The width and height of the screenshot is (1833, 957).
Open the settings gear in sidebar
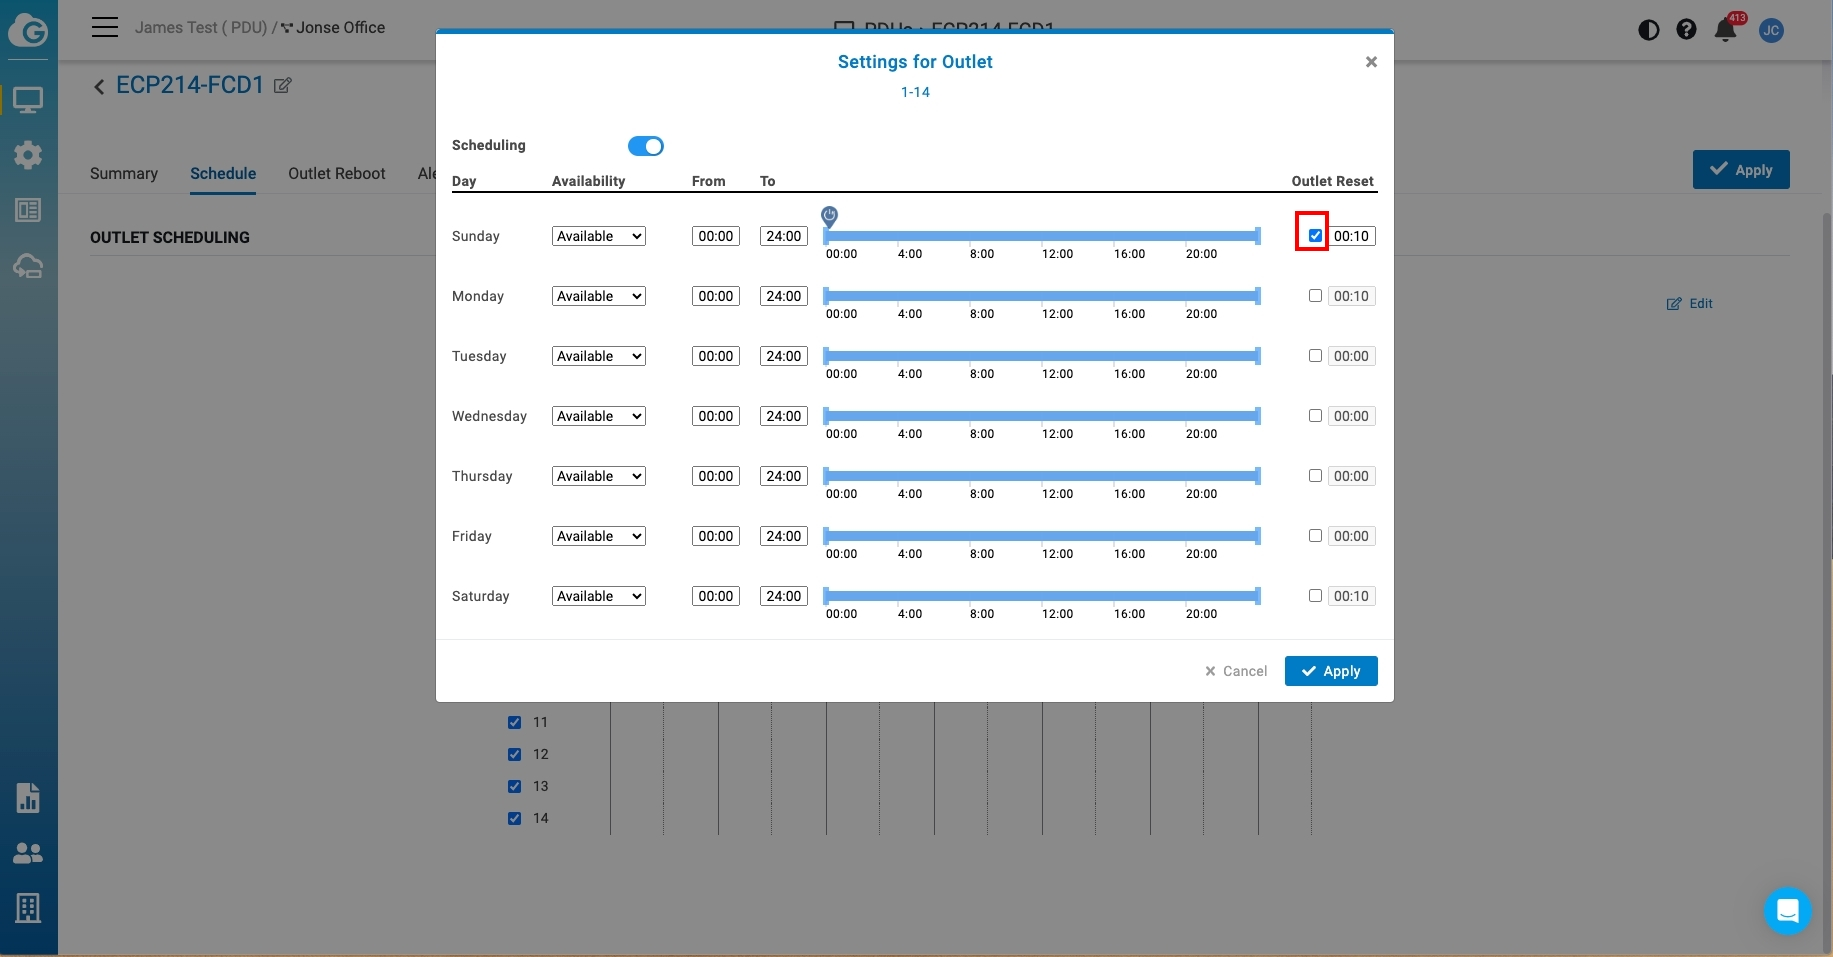[x=28, y=155]
